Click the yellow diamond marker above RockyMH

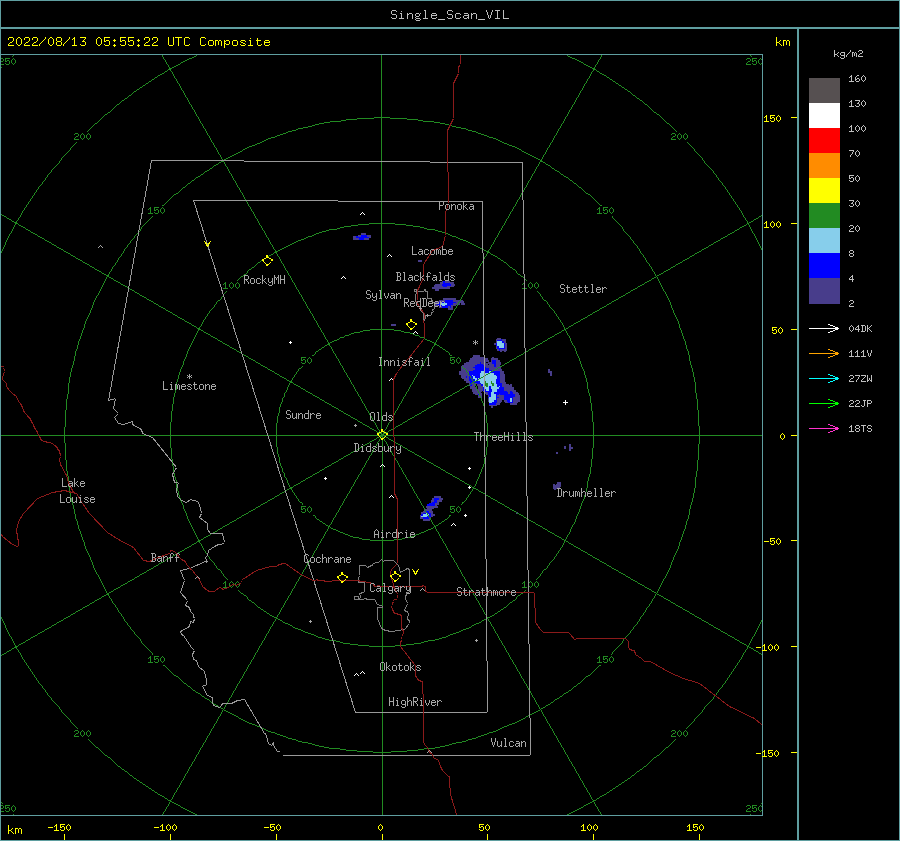267,261
